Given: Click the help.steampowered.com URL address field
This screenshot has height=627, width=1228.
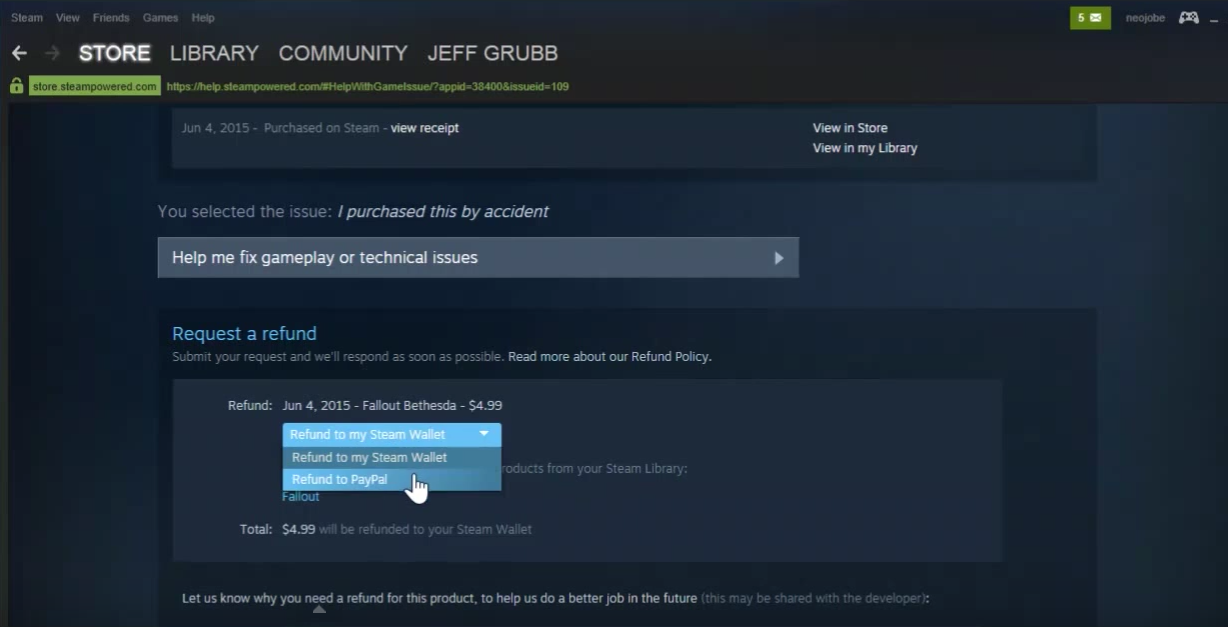Looking at the screenshot, I should (368, 87).
